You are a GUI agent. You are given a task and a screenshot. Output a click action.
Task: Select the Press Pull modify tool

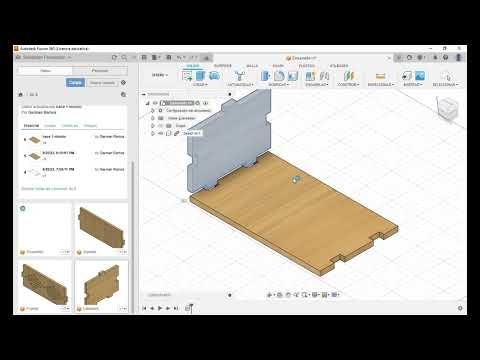coord(266,76)
